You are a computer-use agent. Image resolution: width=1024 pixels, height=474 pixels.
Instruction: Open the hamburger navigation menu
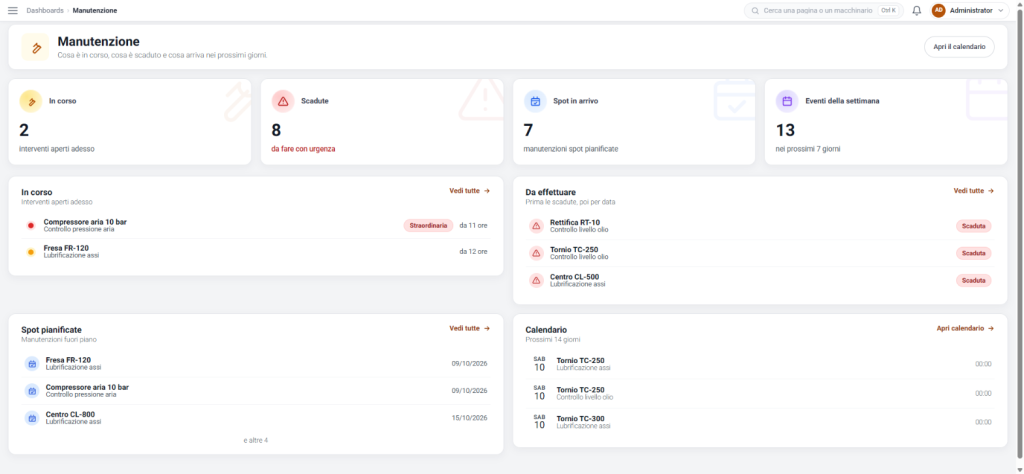12,10
